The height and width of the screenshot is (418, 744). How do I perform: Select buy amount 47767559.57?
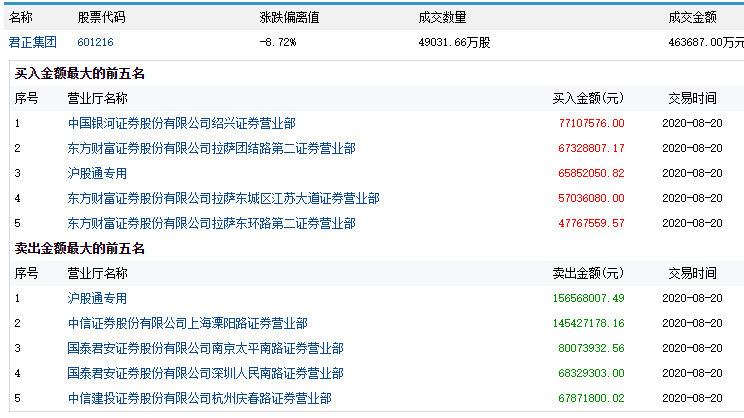click(x=591, y=223)
